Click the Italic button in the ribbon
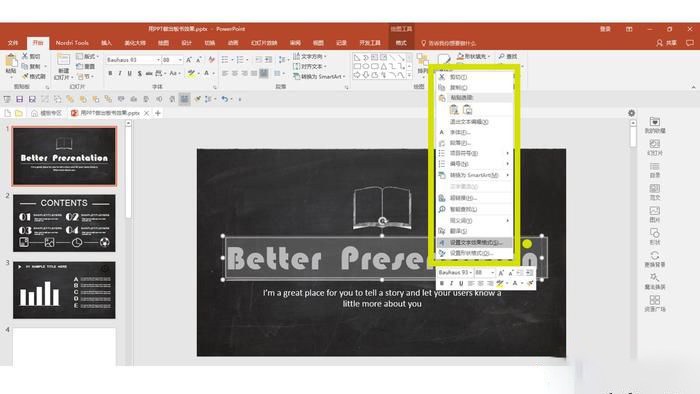 pyautogui.click(x=120, y=73)
